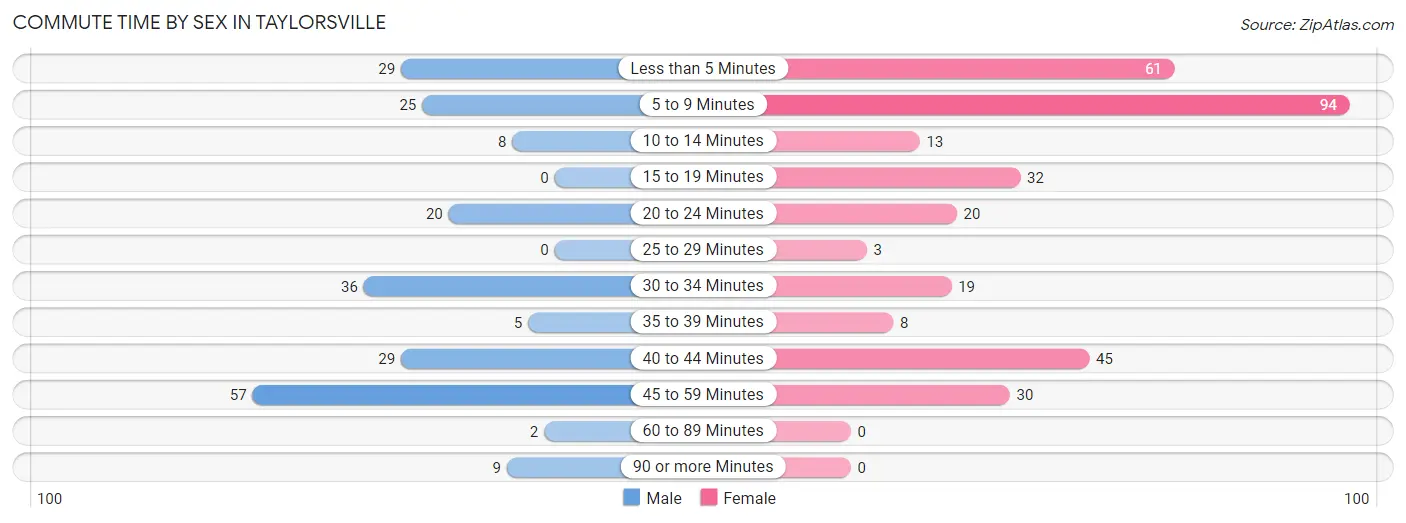This screenshot has height=523, width=1406.
Task: Click the Male legend color swatch
Action: tap(632, 498)
